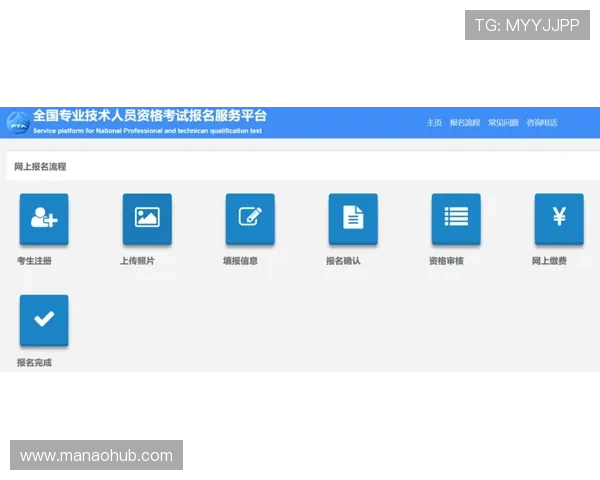Select the 报名完成 checkmark icon
The width and height of the screenshot is (600, 480).
[x=44, y=320]
